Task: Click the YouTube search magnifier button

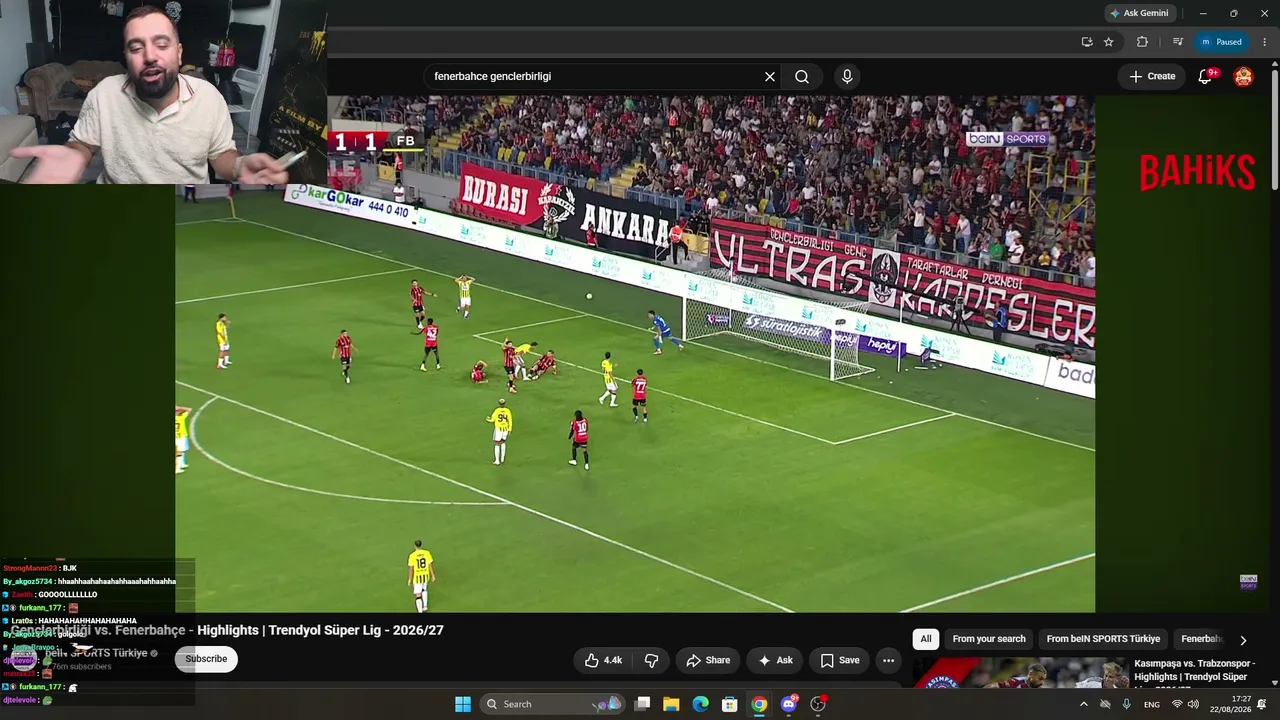Action: pyautogui.click(x=802, y=77)
